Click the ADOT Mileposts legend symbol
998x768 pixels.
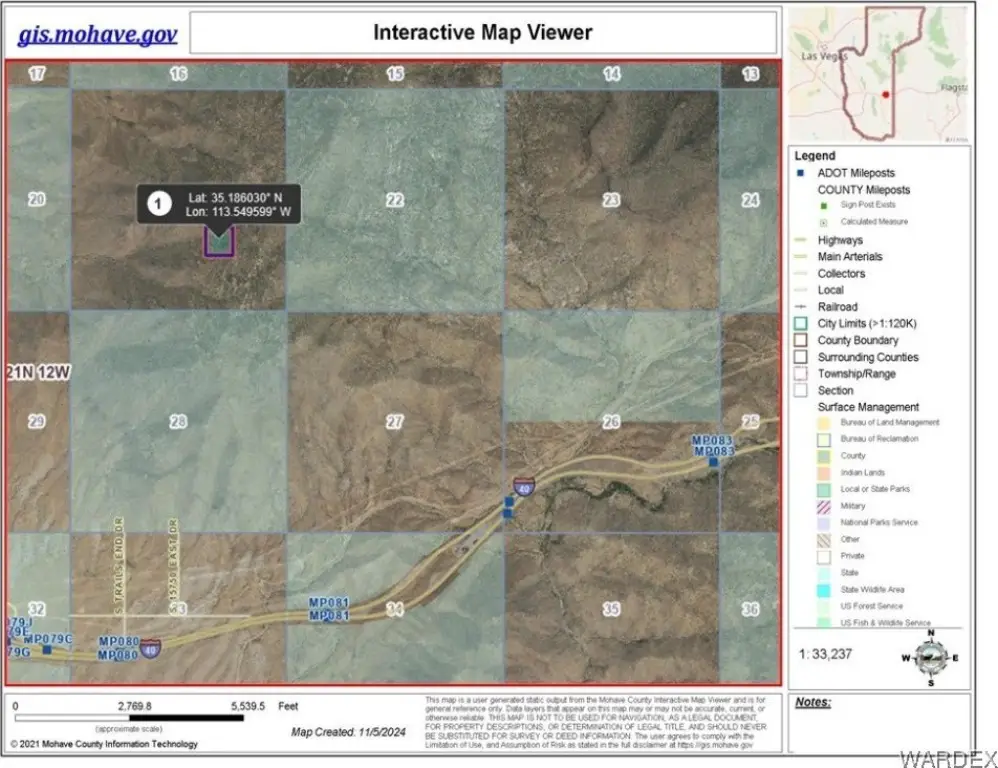pyautogui.click(x=801, y=173)
